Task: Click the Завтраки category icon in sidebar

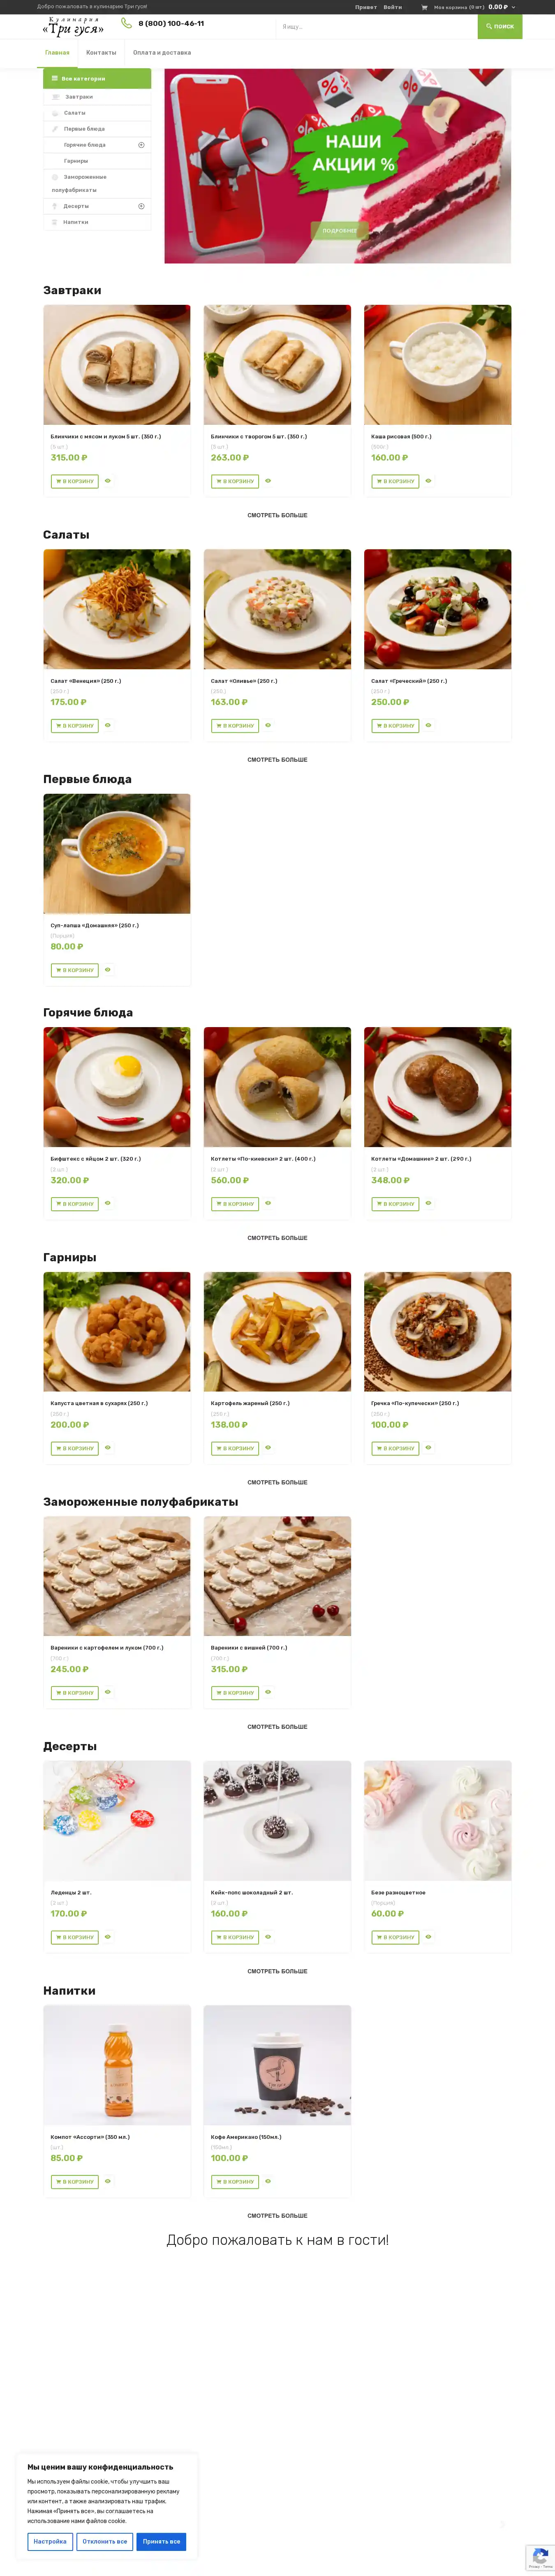Action: point(55,97)
